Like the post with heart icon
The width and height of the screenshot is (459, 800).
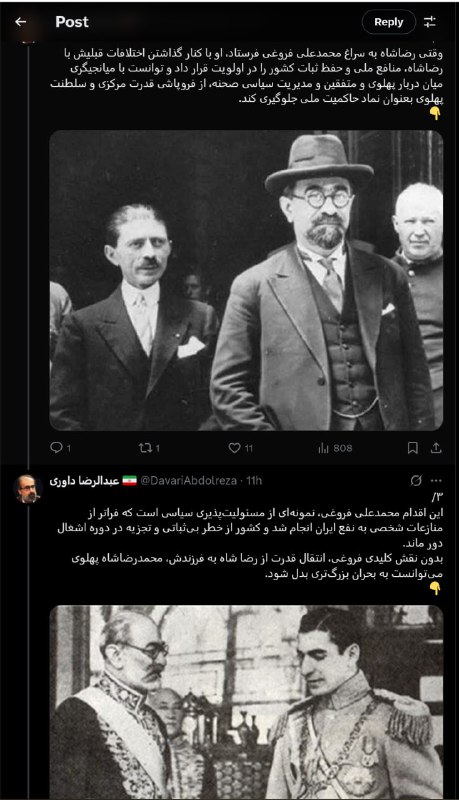[x=240, y=448]
